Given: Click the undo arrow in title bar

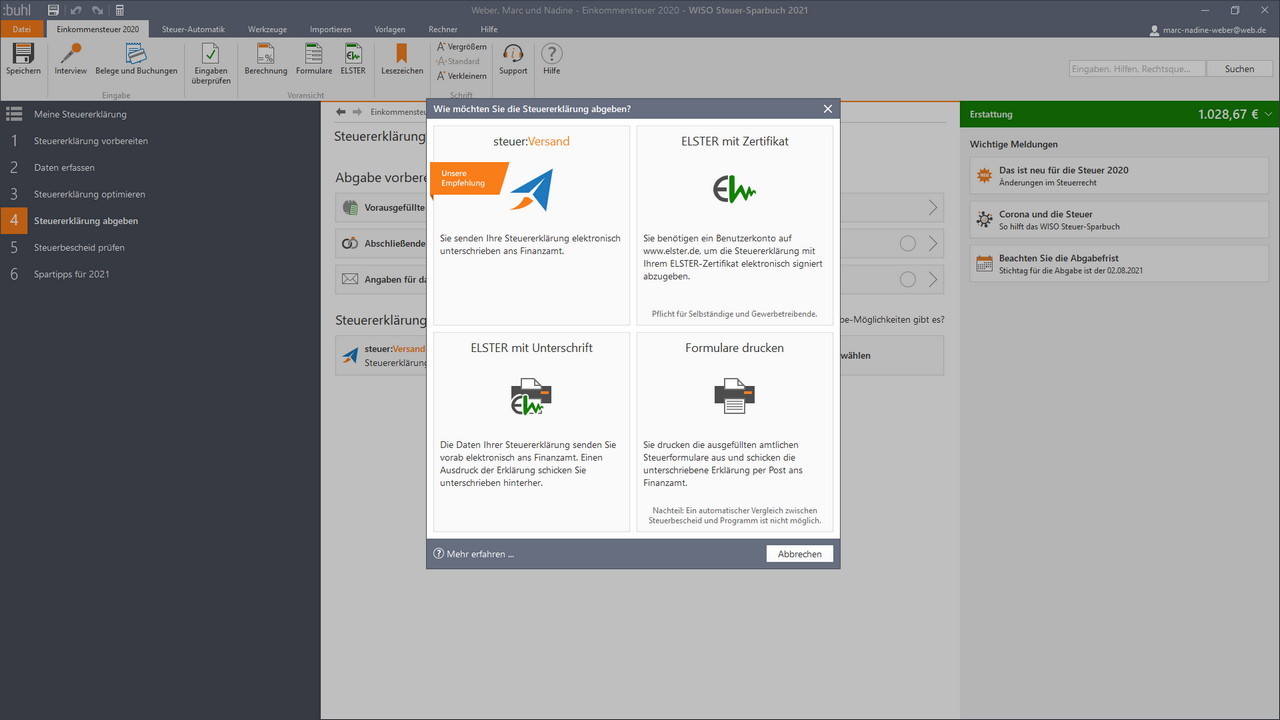Looking at the screenshot, I should click(x=76, y=10).
